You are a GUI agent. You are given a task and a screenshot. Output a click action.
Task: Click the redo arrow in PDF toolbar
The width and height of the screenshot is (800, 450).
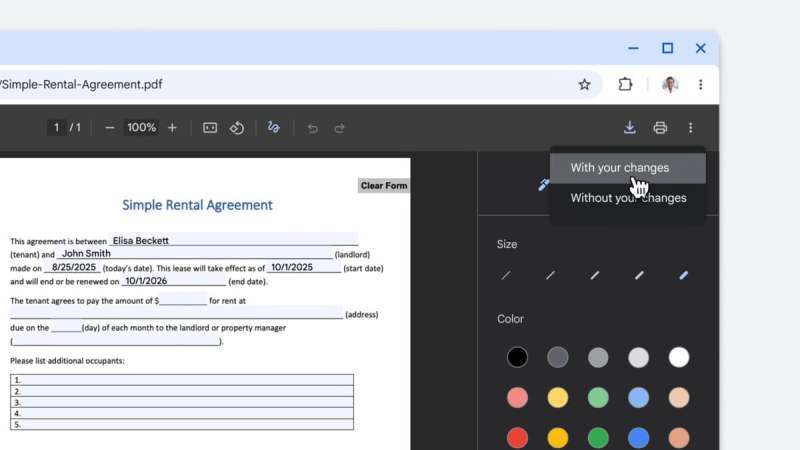pyautogui.click(x=339, y=128)
